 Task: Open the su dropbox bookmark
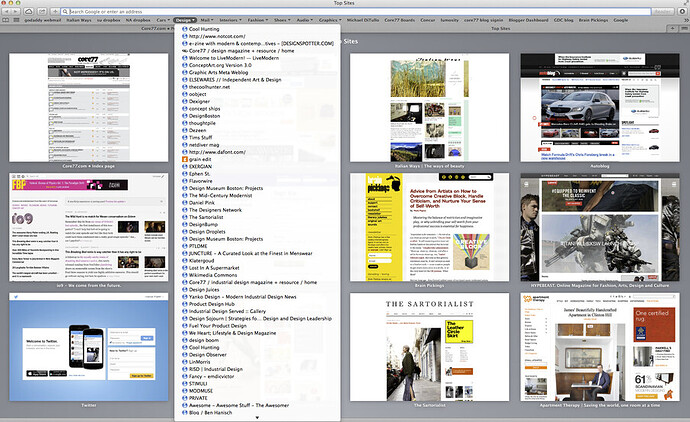(108, 20)
